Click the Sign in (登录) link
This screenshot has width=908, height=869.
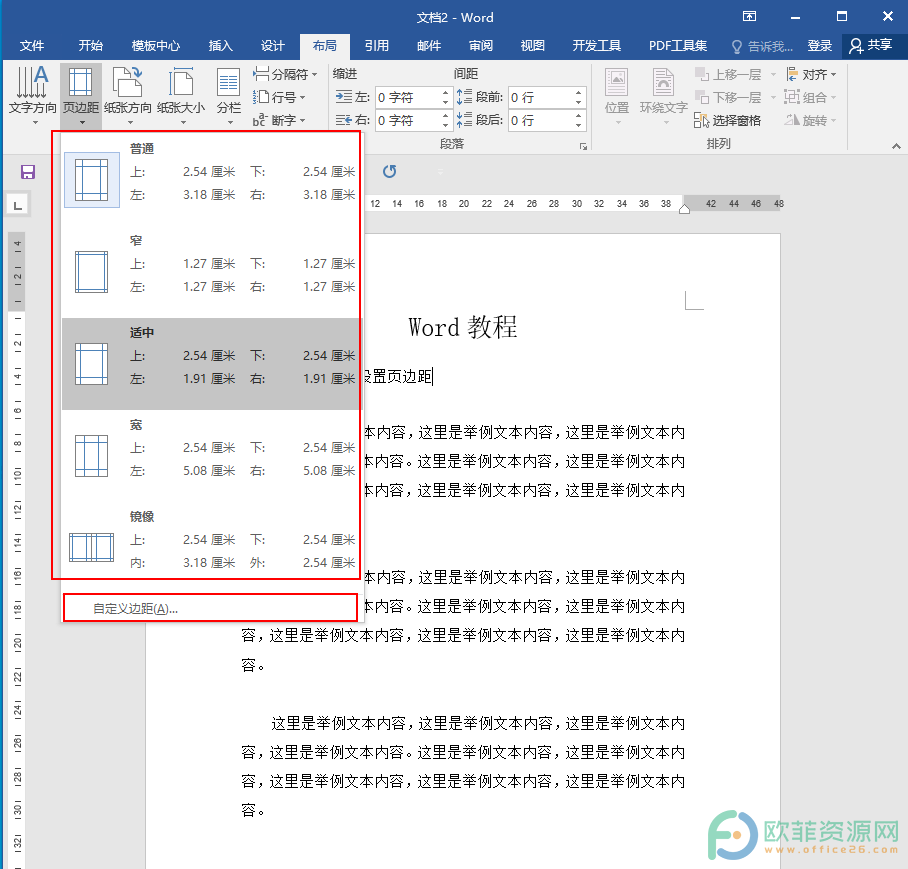819,46
